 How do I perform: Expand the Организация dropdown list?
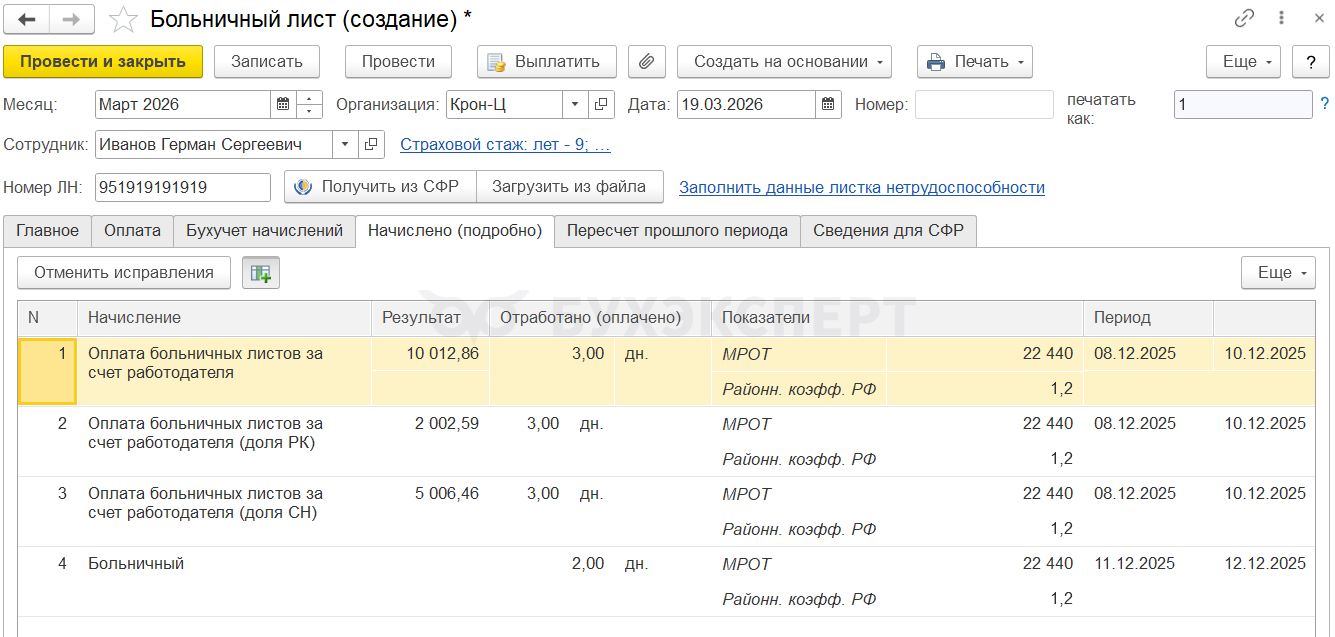click(x=575, y=104)
